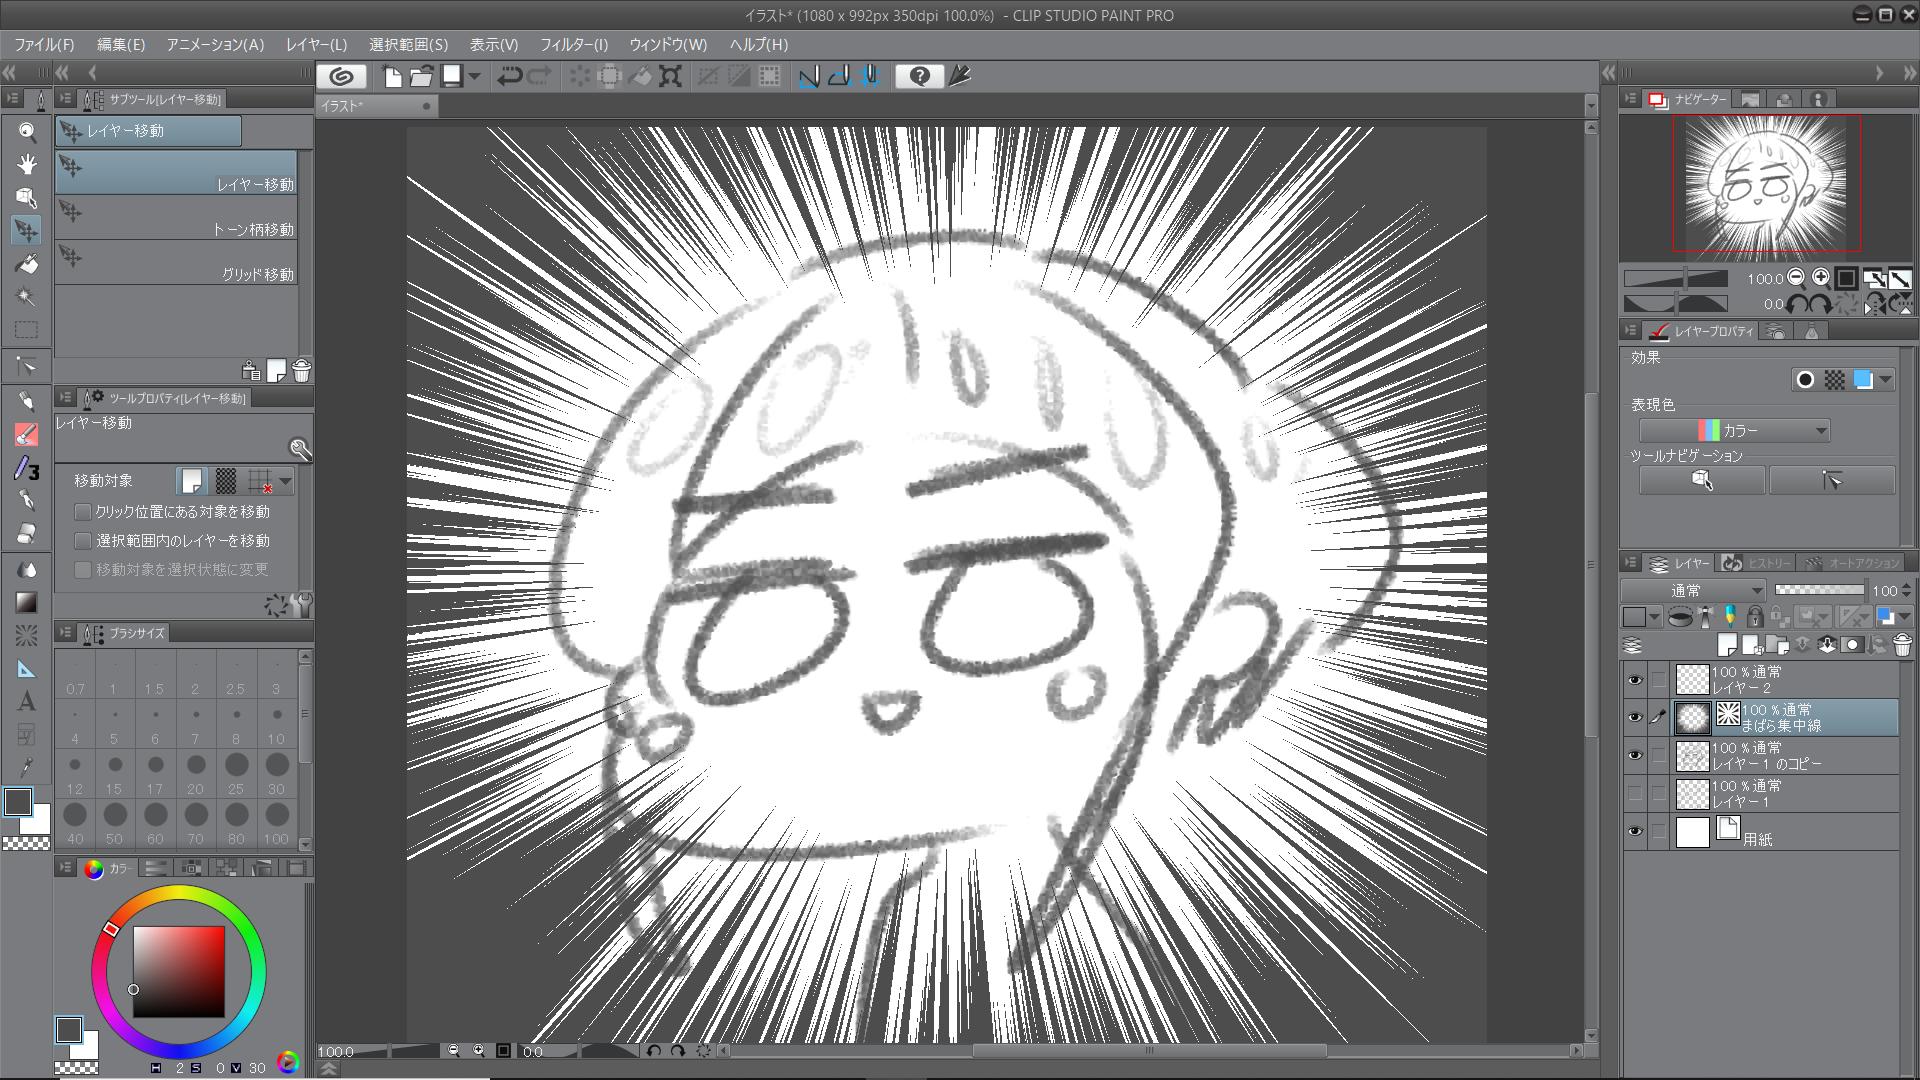Select the Text tool
Viewport: 1920px width, 1080px height.
[27, 701]
